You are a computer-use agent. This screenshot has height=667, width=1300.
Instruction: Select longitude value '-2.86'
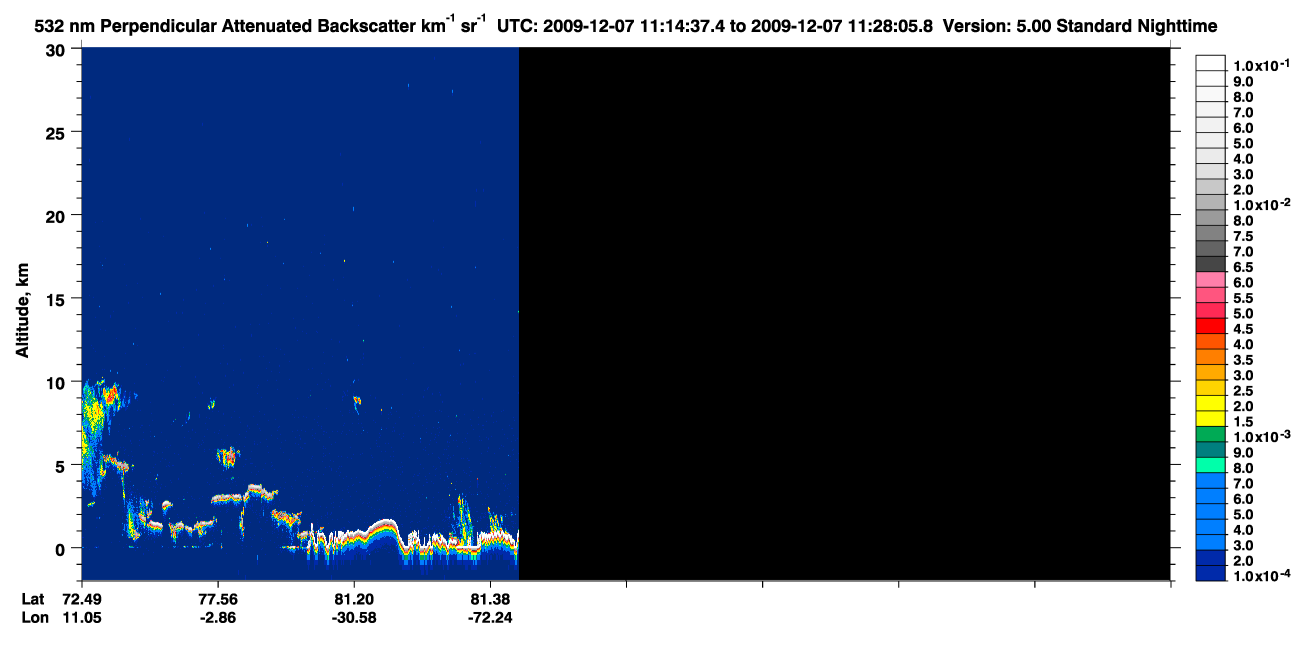click(217, 617)
